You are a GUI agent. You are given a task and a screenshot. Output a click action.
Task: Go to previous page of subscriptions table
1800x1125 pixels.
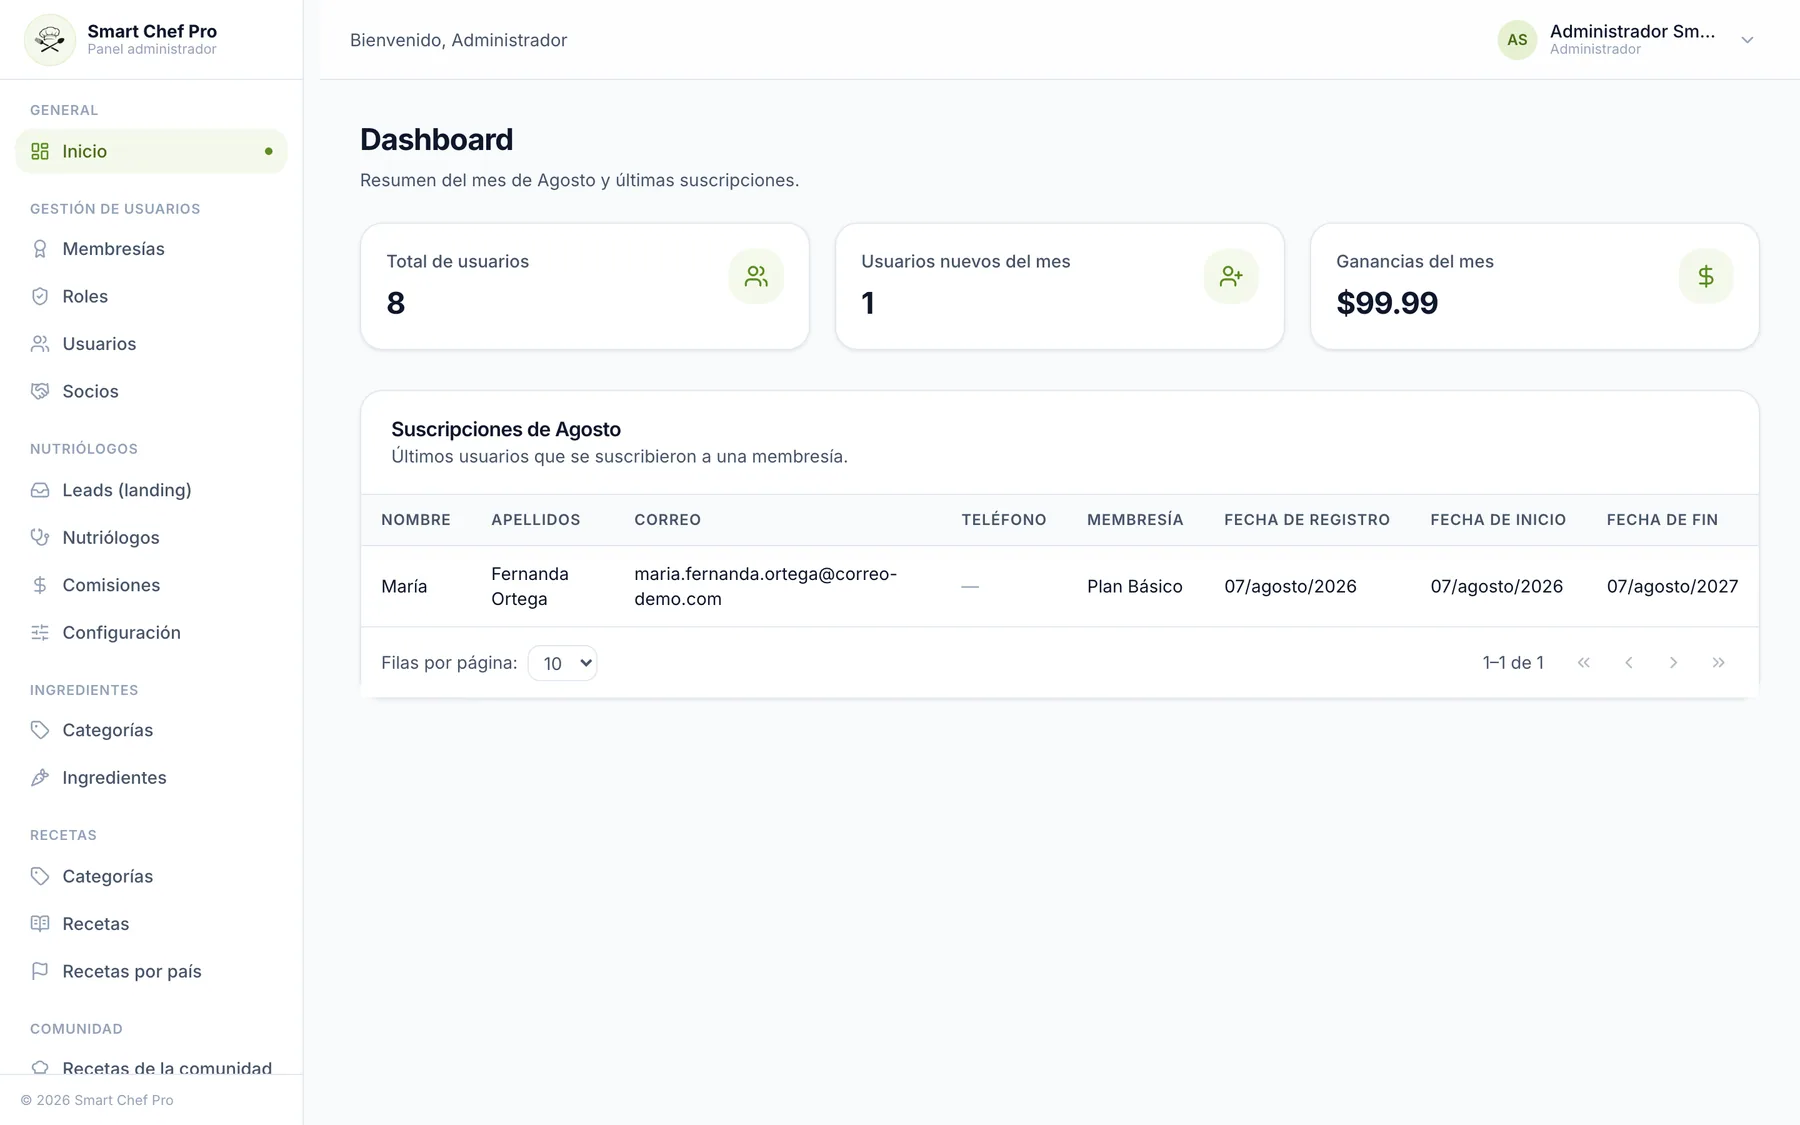click(1629, 662)
